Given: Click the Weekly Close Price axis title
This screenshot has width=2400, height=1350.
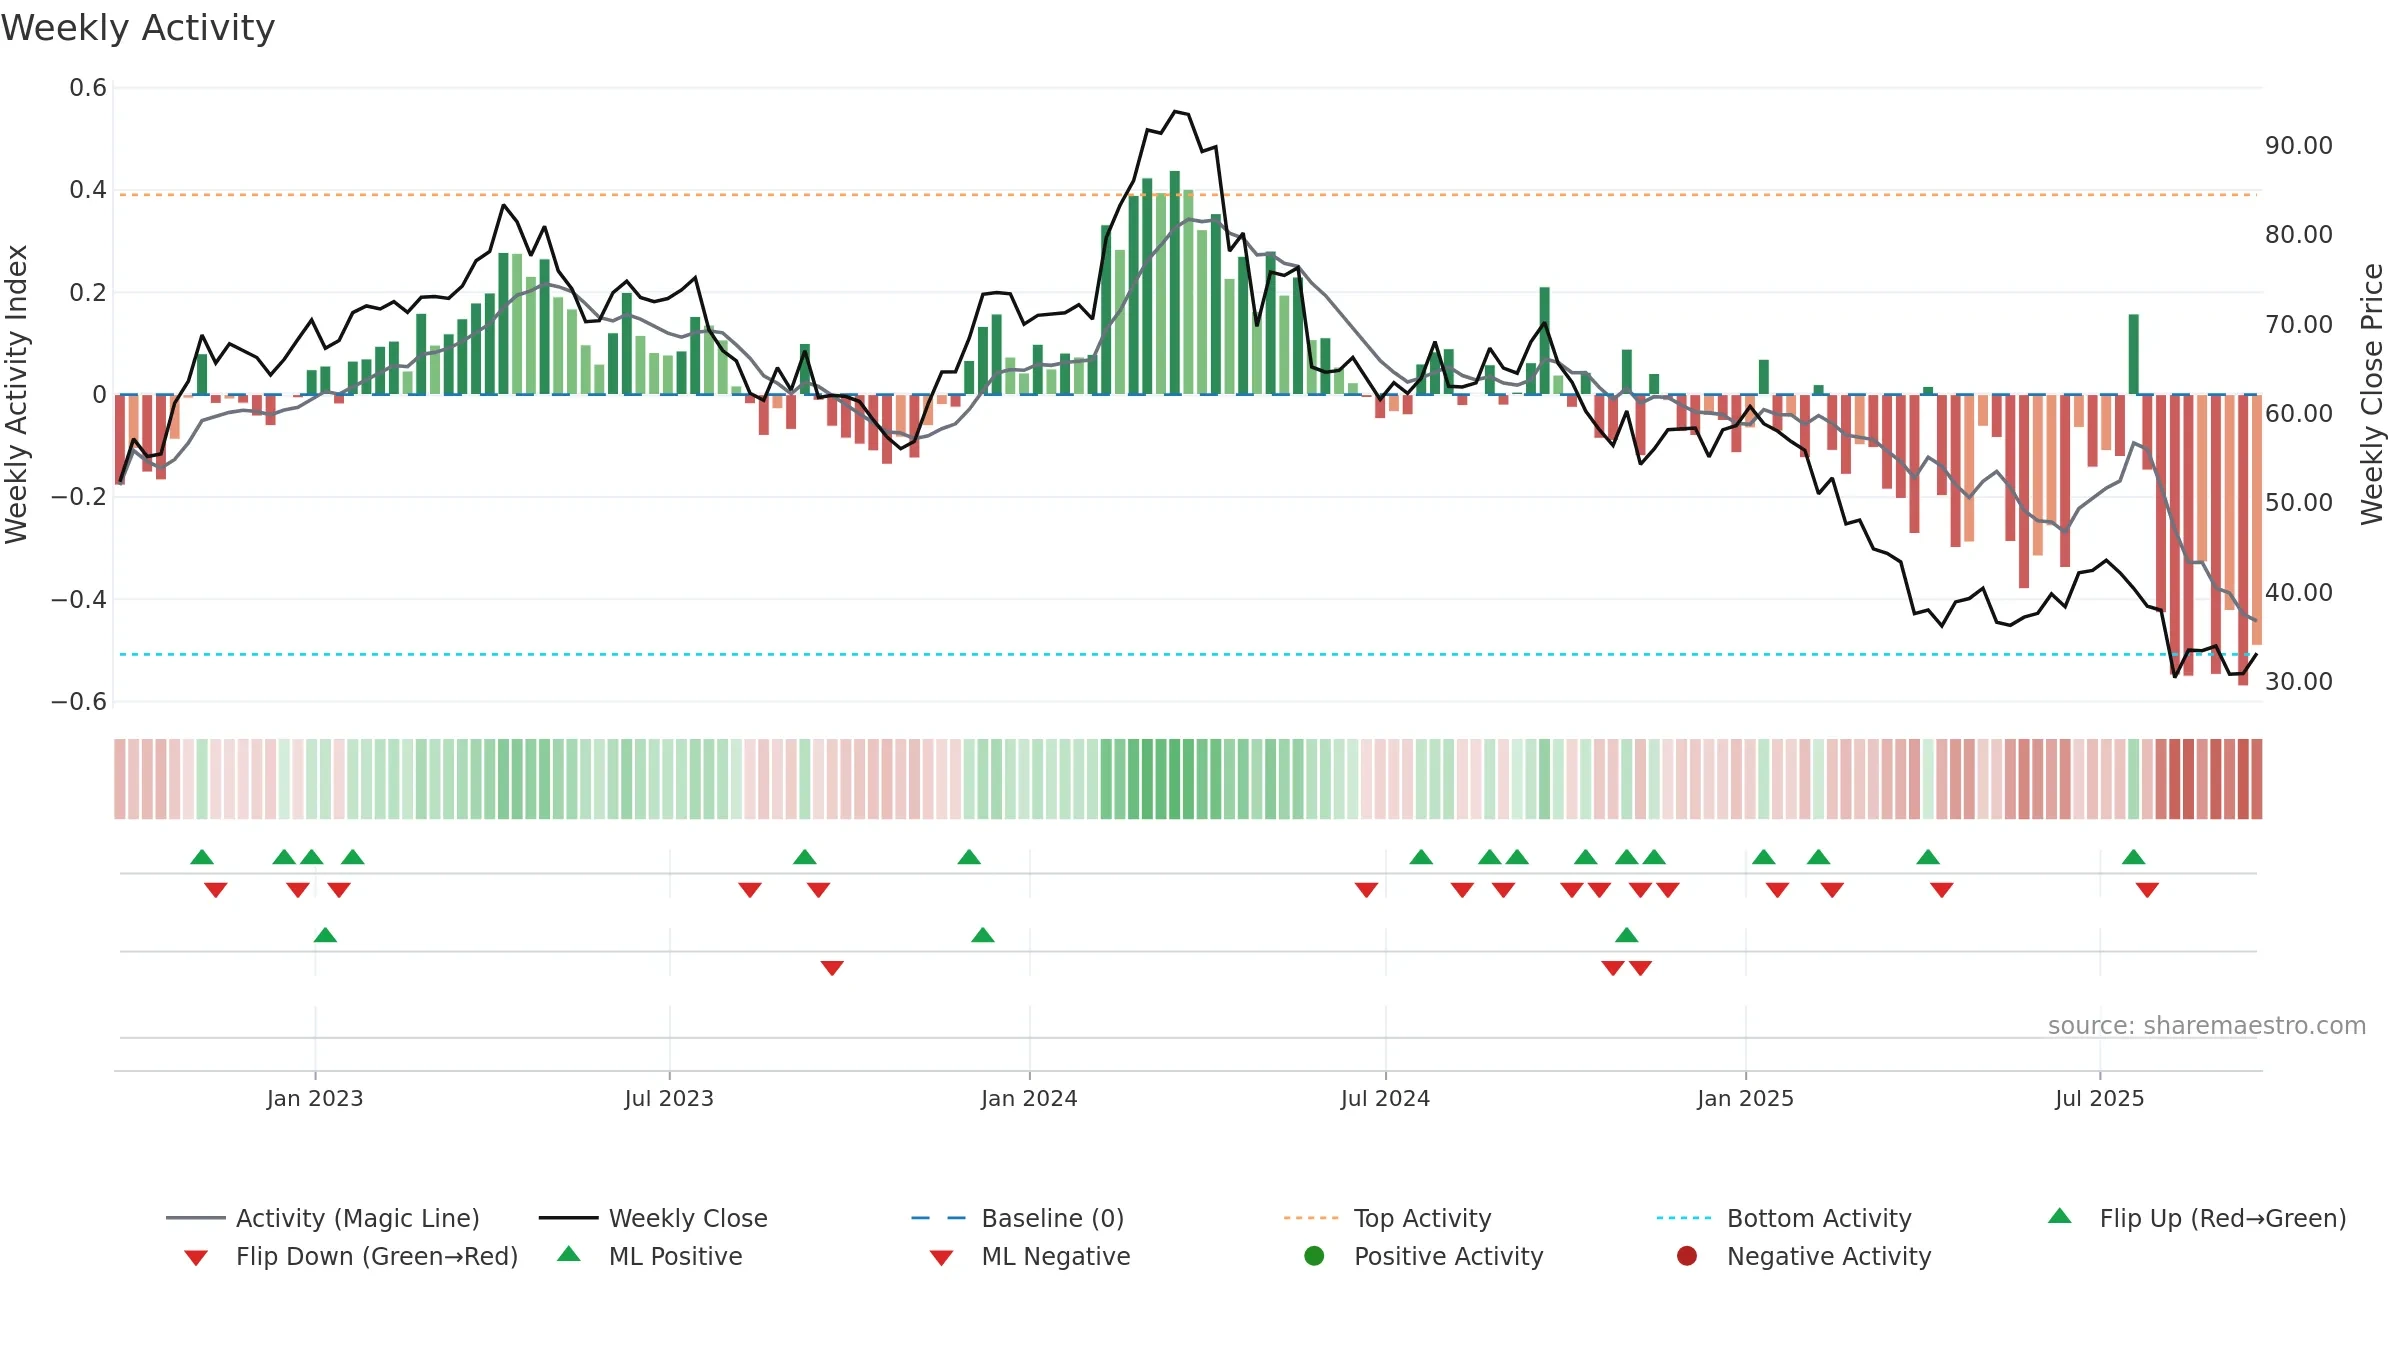Looking at the screenshot, I should coord(2372,394).
